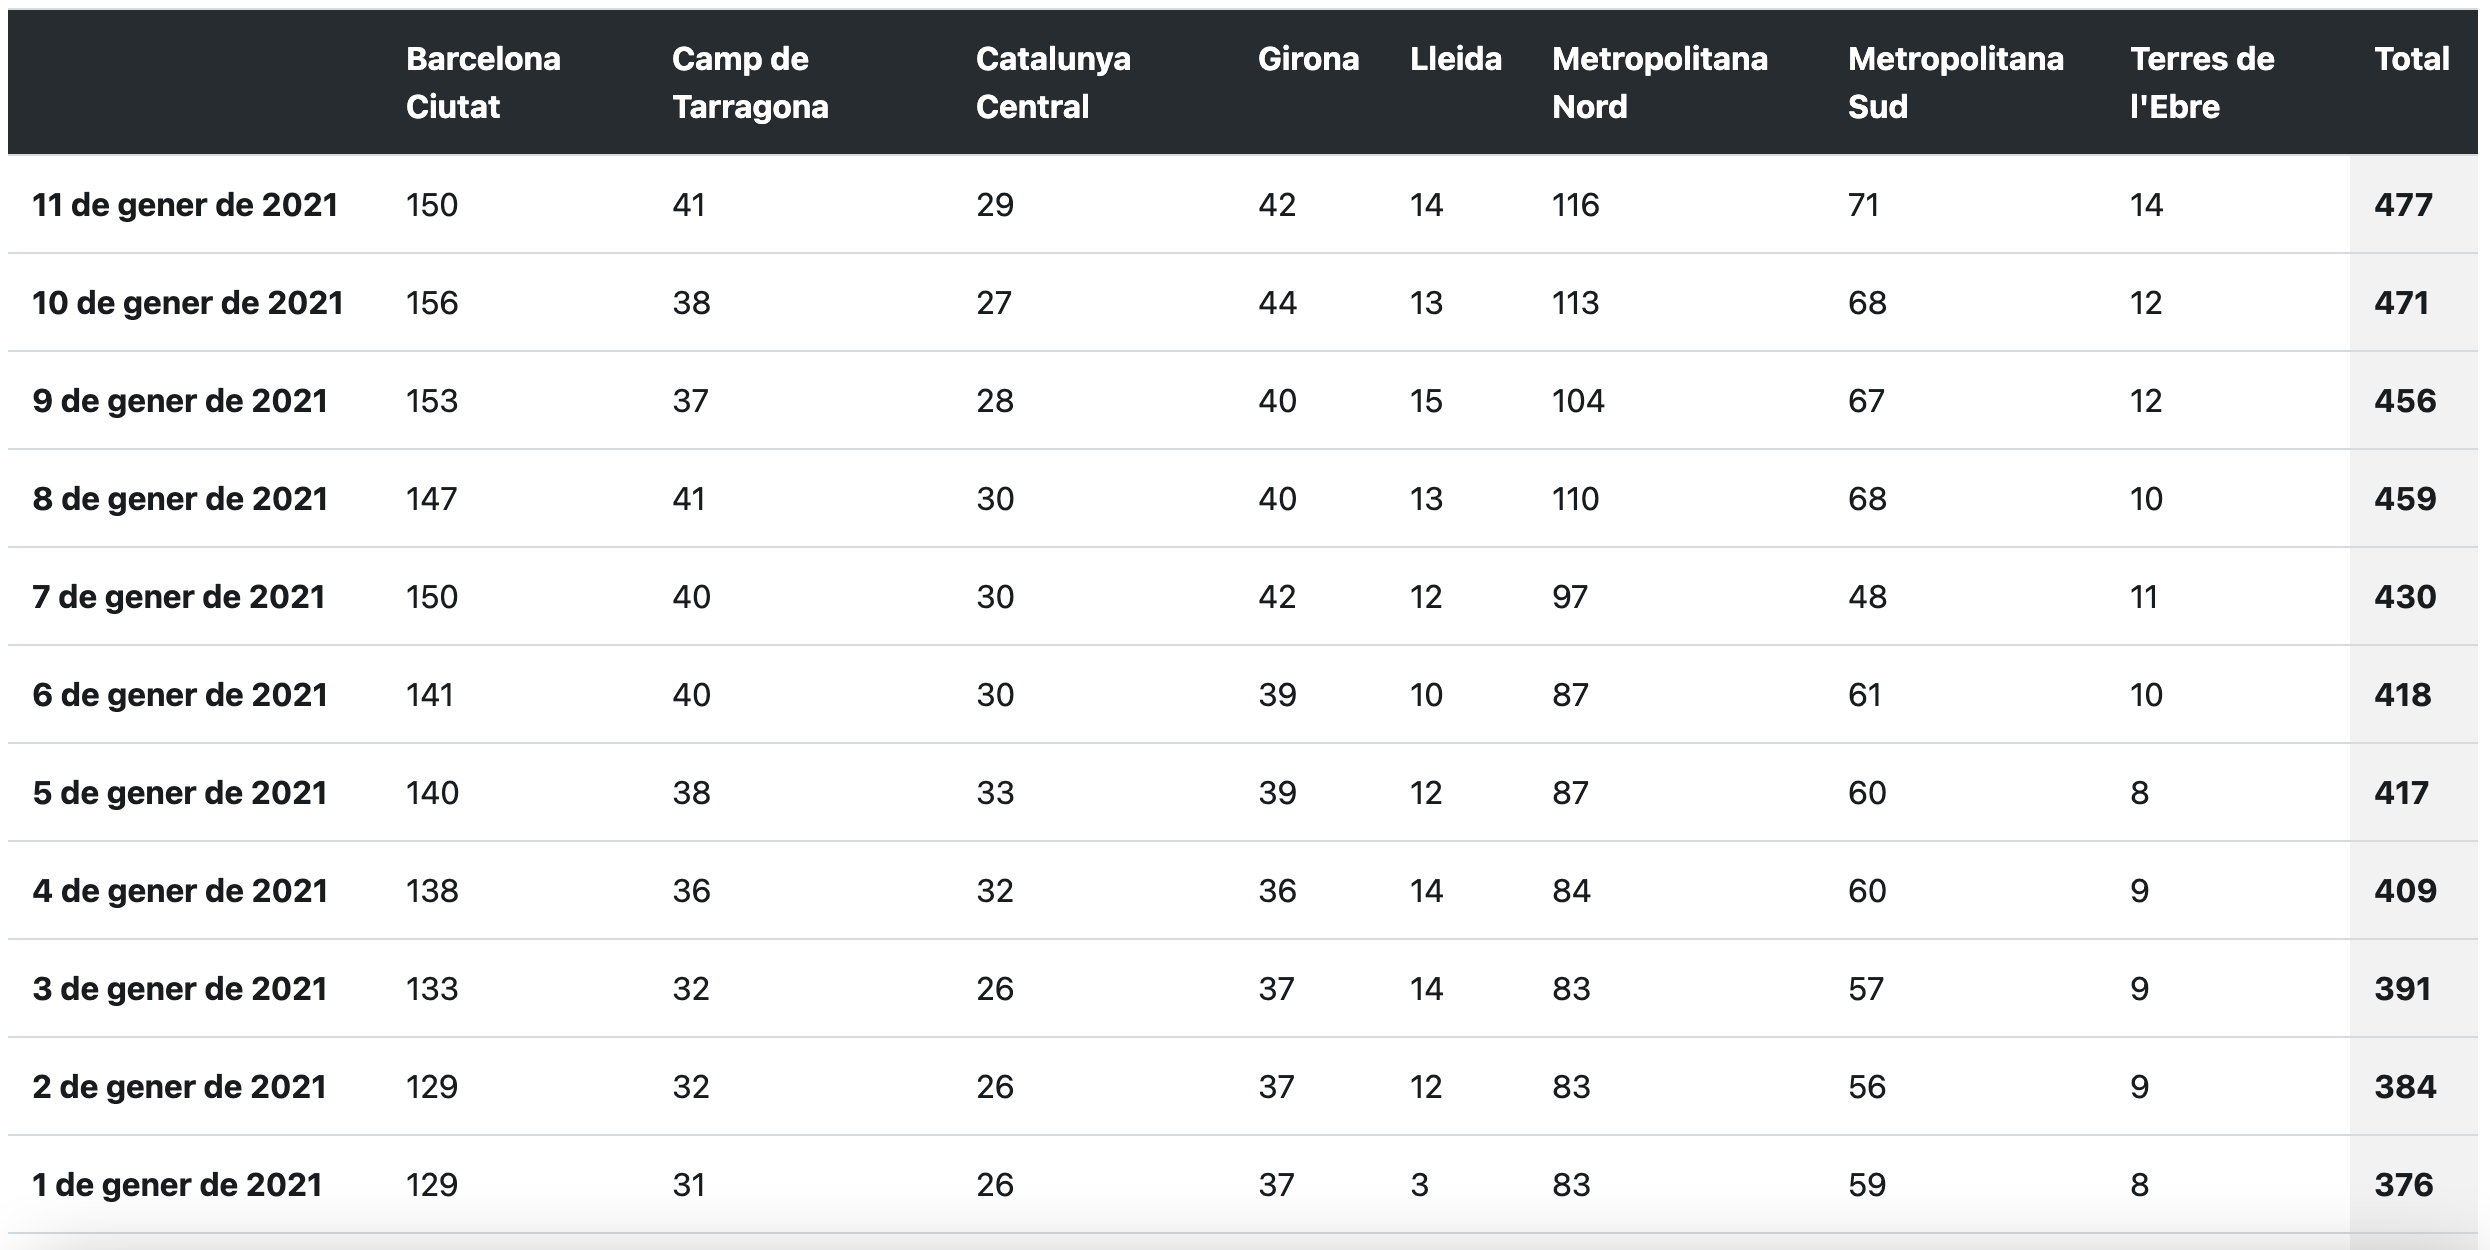The width and height of the screenshot is (2490, 1250).
Task: Click the Girona column header
Action: tap(1308, 59)
